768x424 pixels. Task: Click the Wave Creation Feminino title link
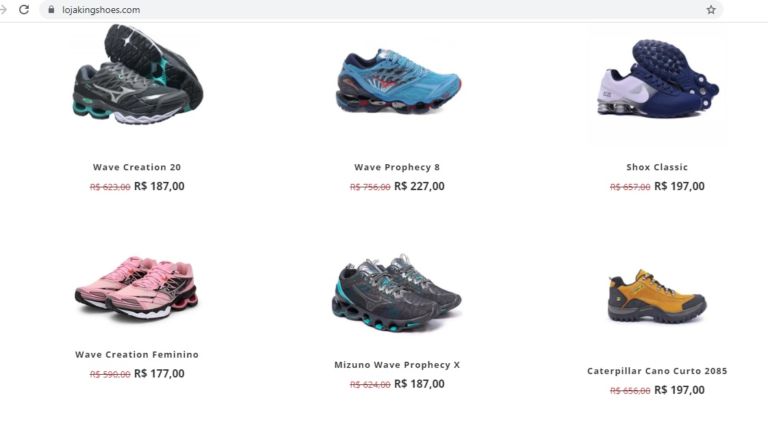[x=137, y=354]
